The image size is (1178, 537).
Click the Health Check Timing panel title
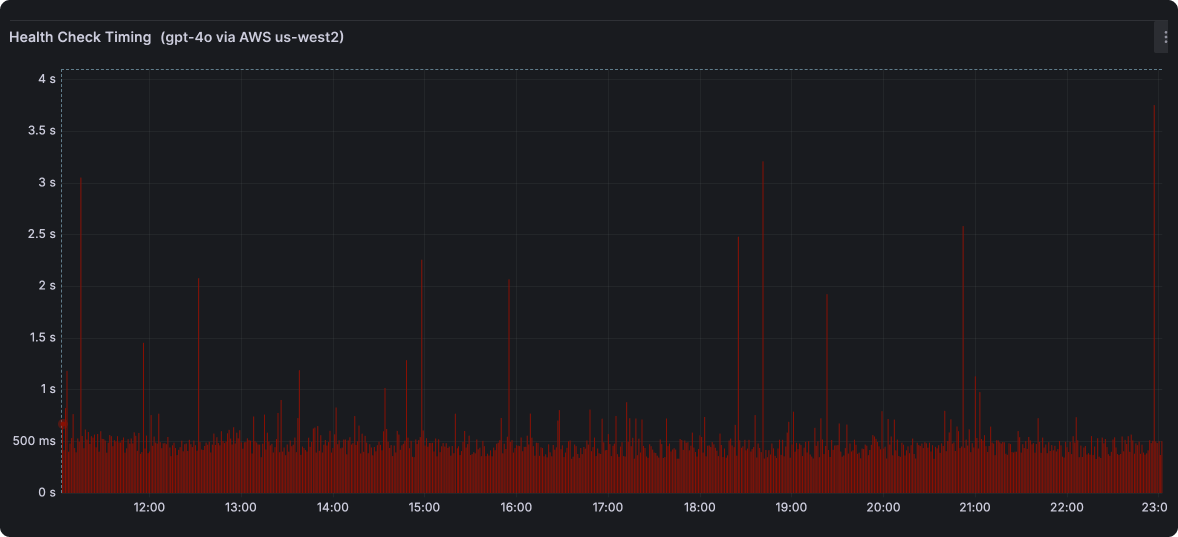[x=80, y=37]
